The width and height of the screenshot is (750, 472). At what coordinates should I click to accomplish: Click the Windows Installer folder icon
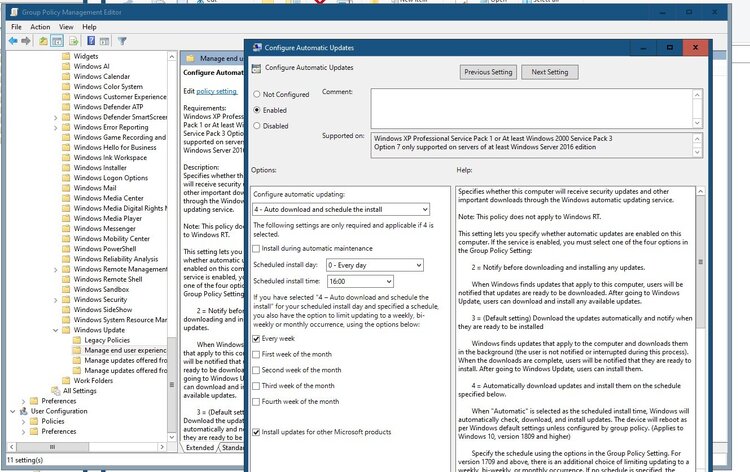pos(66,167)
